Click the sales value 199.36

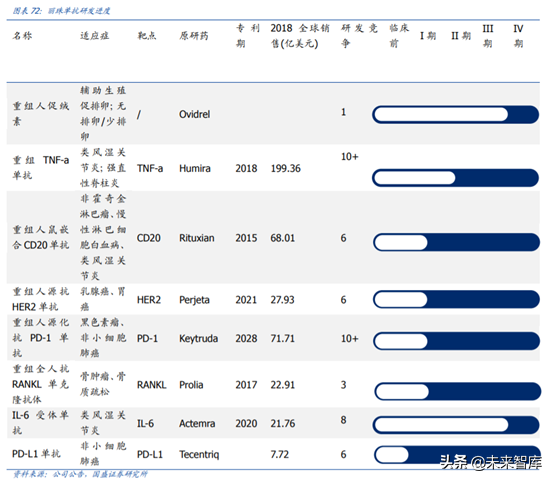[285, 168]
